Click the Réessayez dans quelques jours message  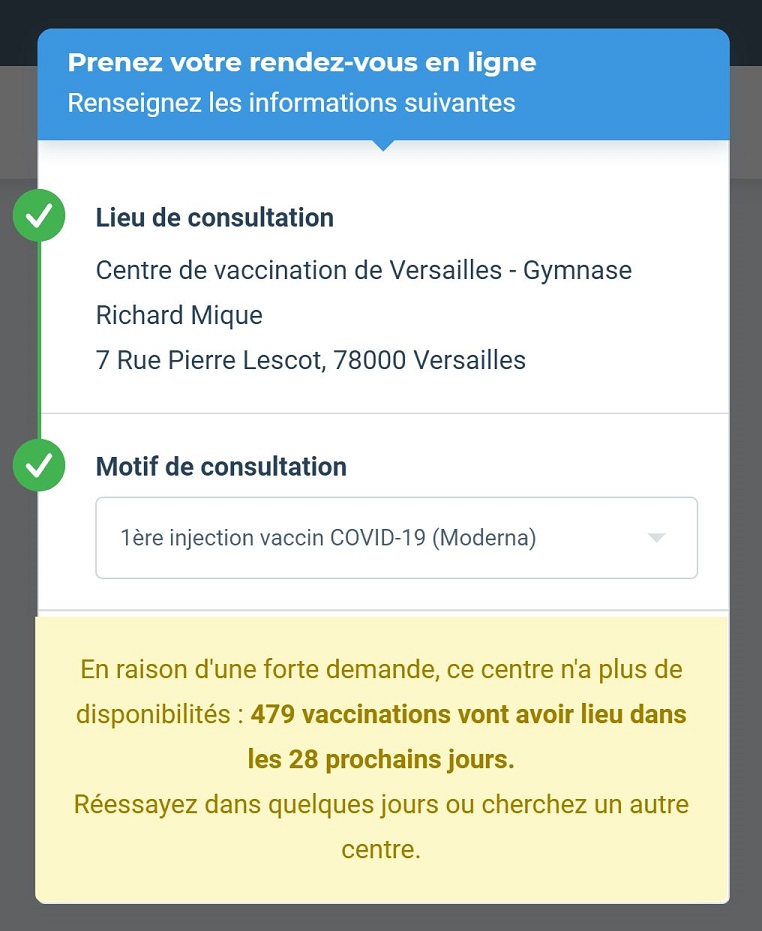point(381,827)
